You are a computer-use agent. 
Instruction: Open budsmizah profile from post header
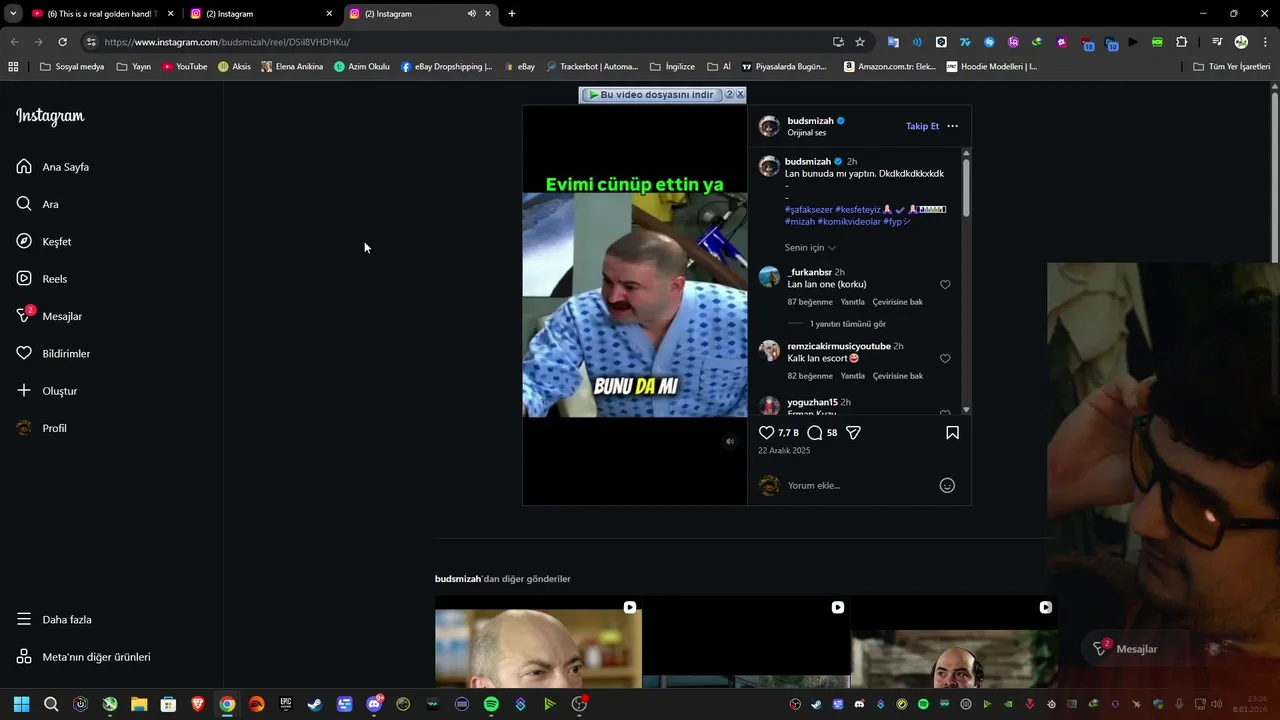click(810, 121)
